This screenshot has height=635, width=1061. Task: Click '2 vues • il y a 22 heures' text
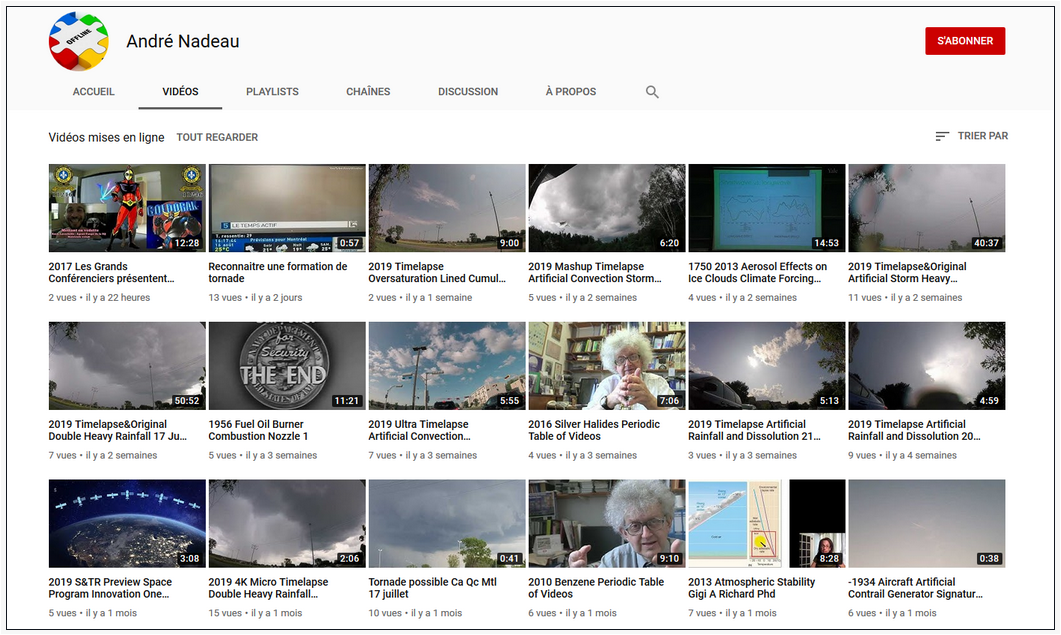pyautogui.click(x=99, y=297)
